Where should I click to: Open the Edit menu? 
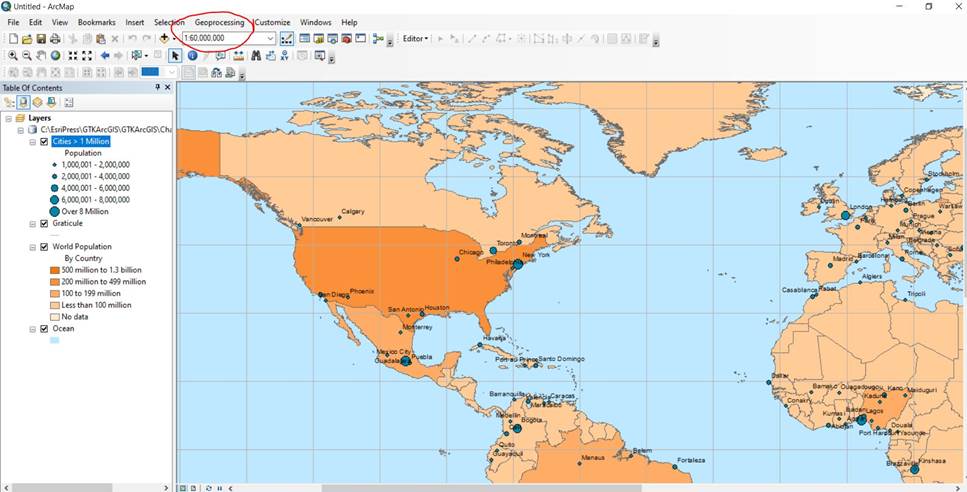35,22
